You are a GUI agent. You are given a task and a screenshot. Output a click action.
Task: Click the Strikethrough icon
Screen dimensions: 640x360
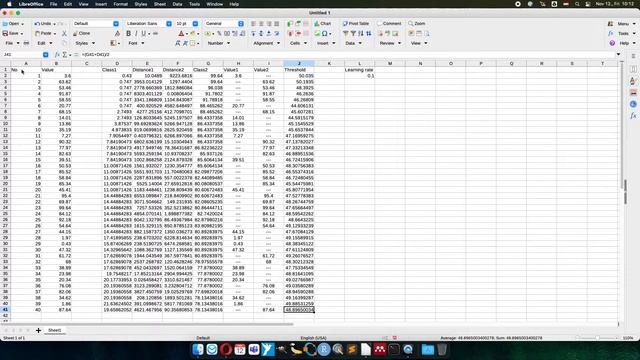coord(156,33)
